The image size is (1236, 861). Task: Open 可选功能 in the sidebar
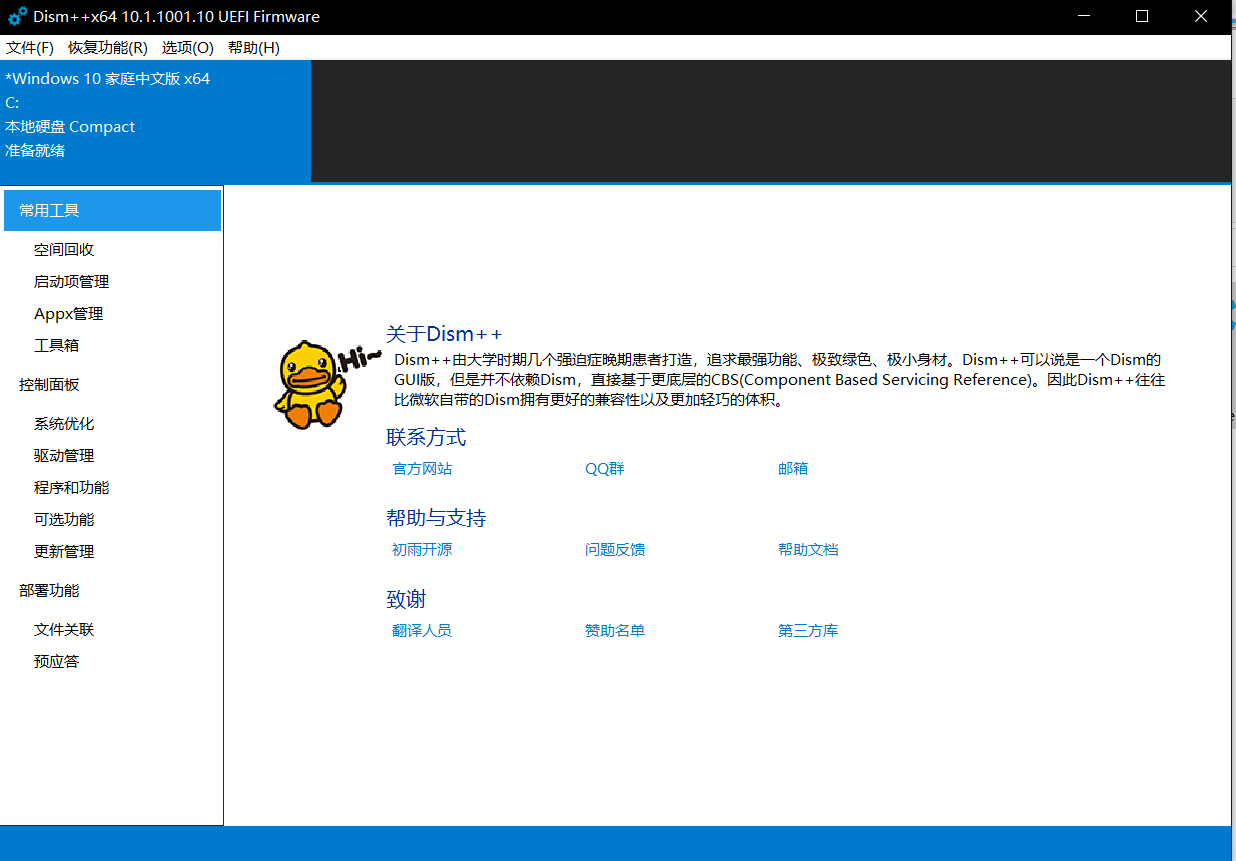[64, 520]
